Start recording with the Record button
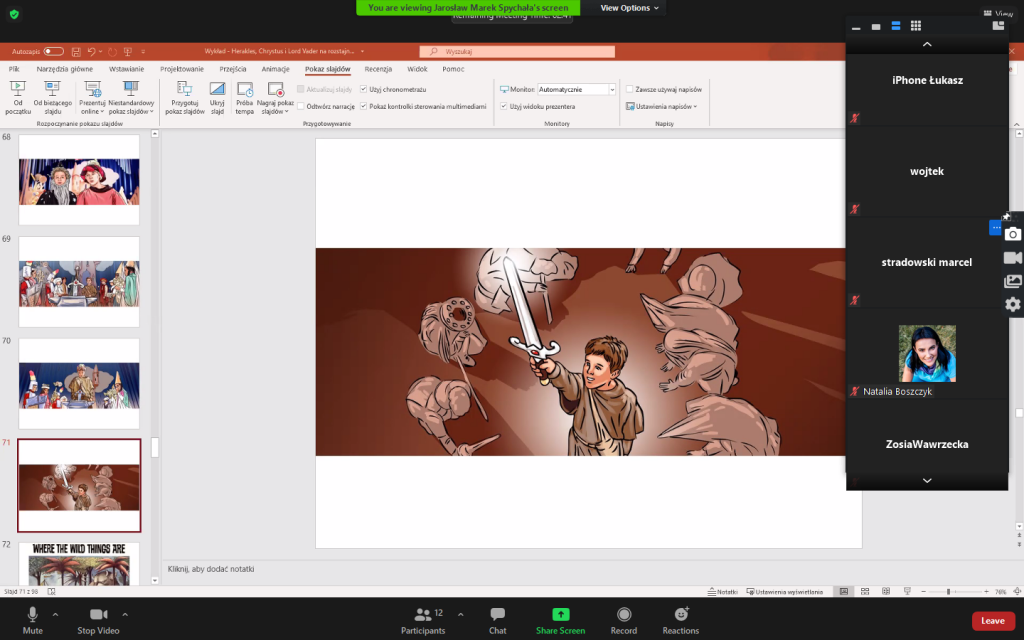 click(624, 615)
